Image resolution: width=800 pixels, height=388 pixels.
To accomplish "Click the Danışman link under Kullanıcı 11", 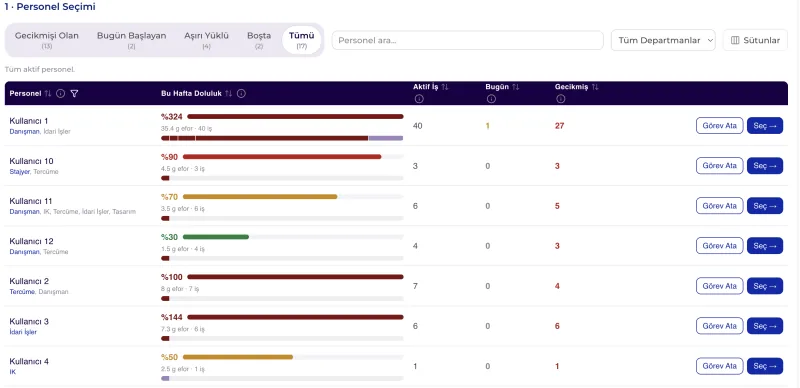I will pyautogui.click(x=24, y=211).
